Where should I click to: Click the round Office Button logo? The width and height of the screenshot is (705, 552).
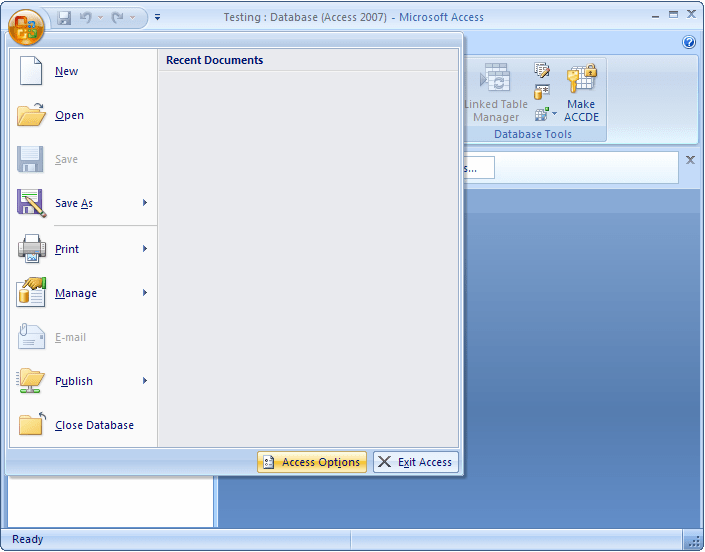26,27
